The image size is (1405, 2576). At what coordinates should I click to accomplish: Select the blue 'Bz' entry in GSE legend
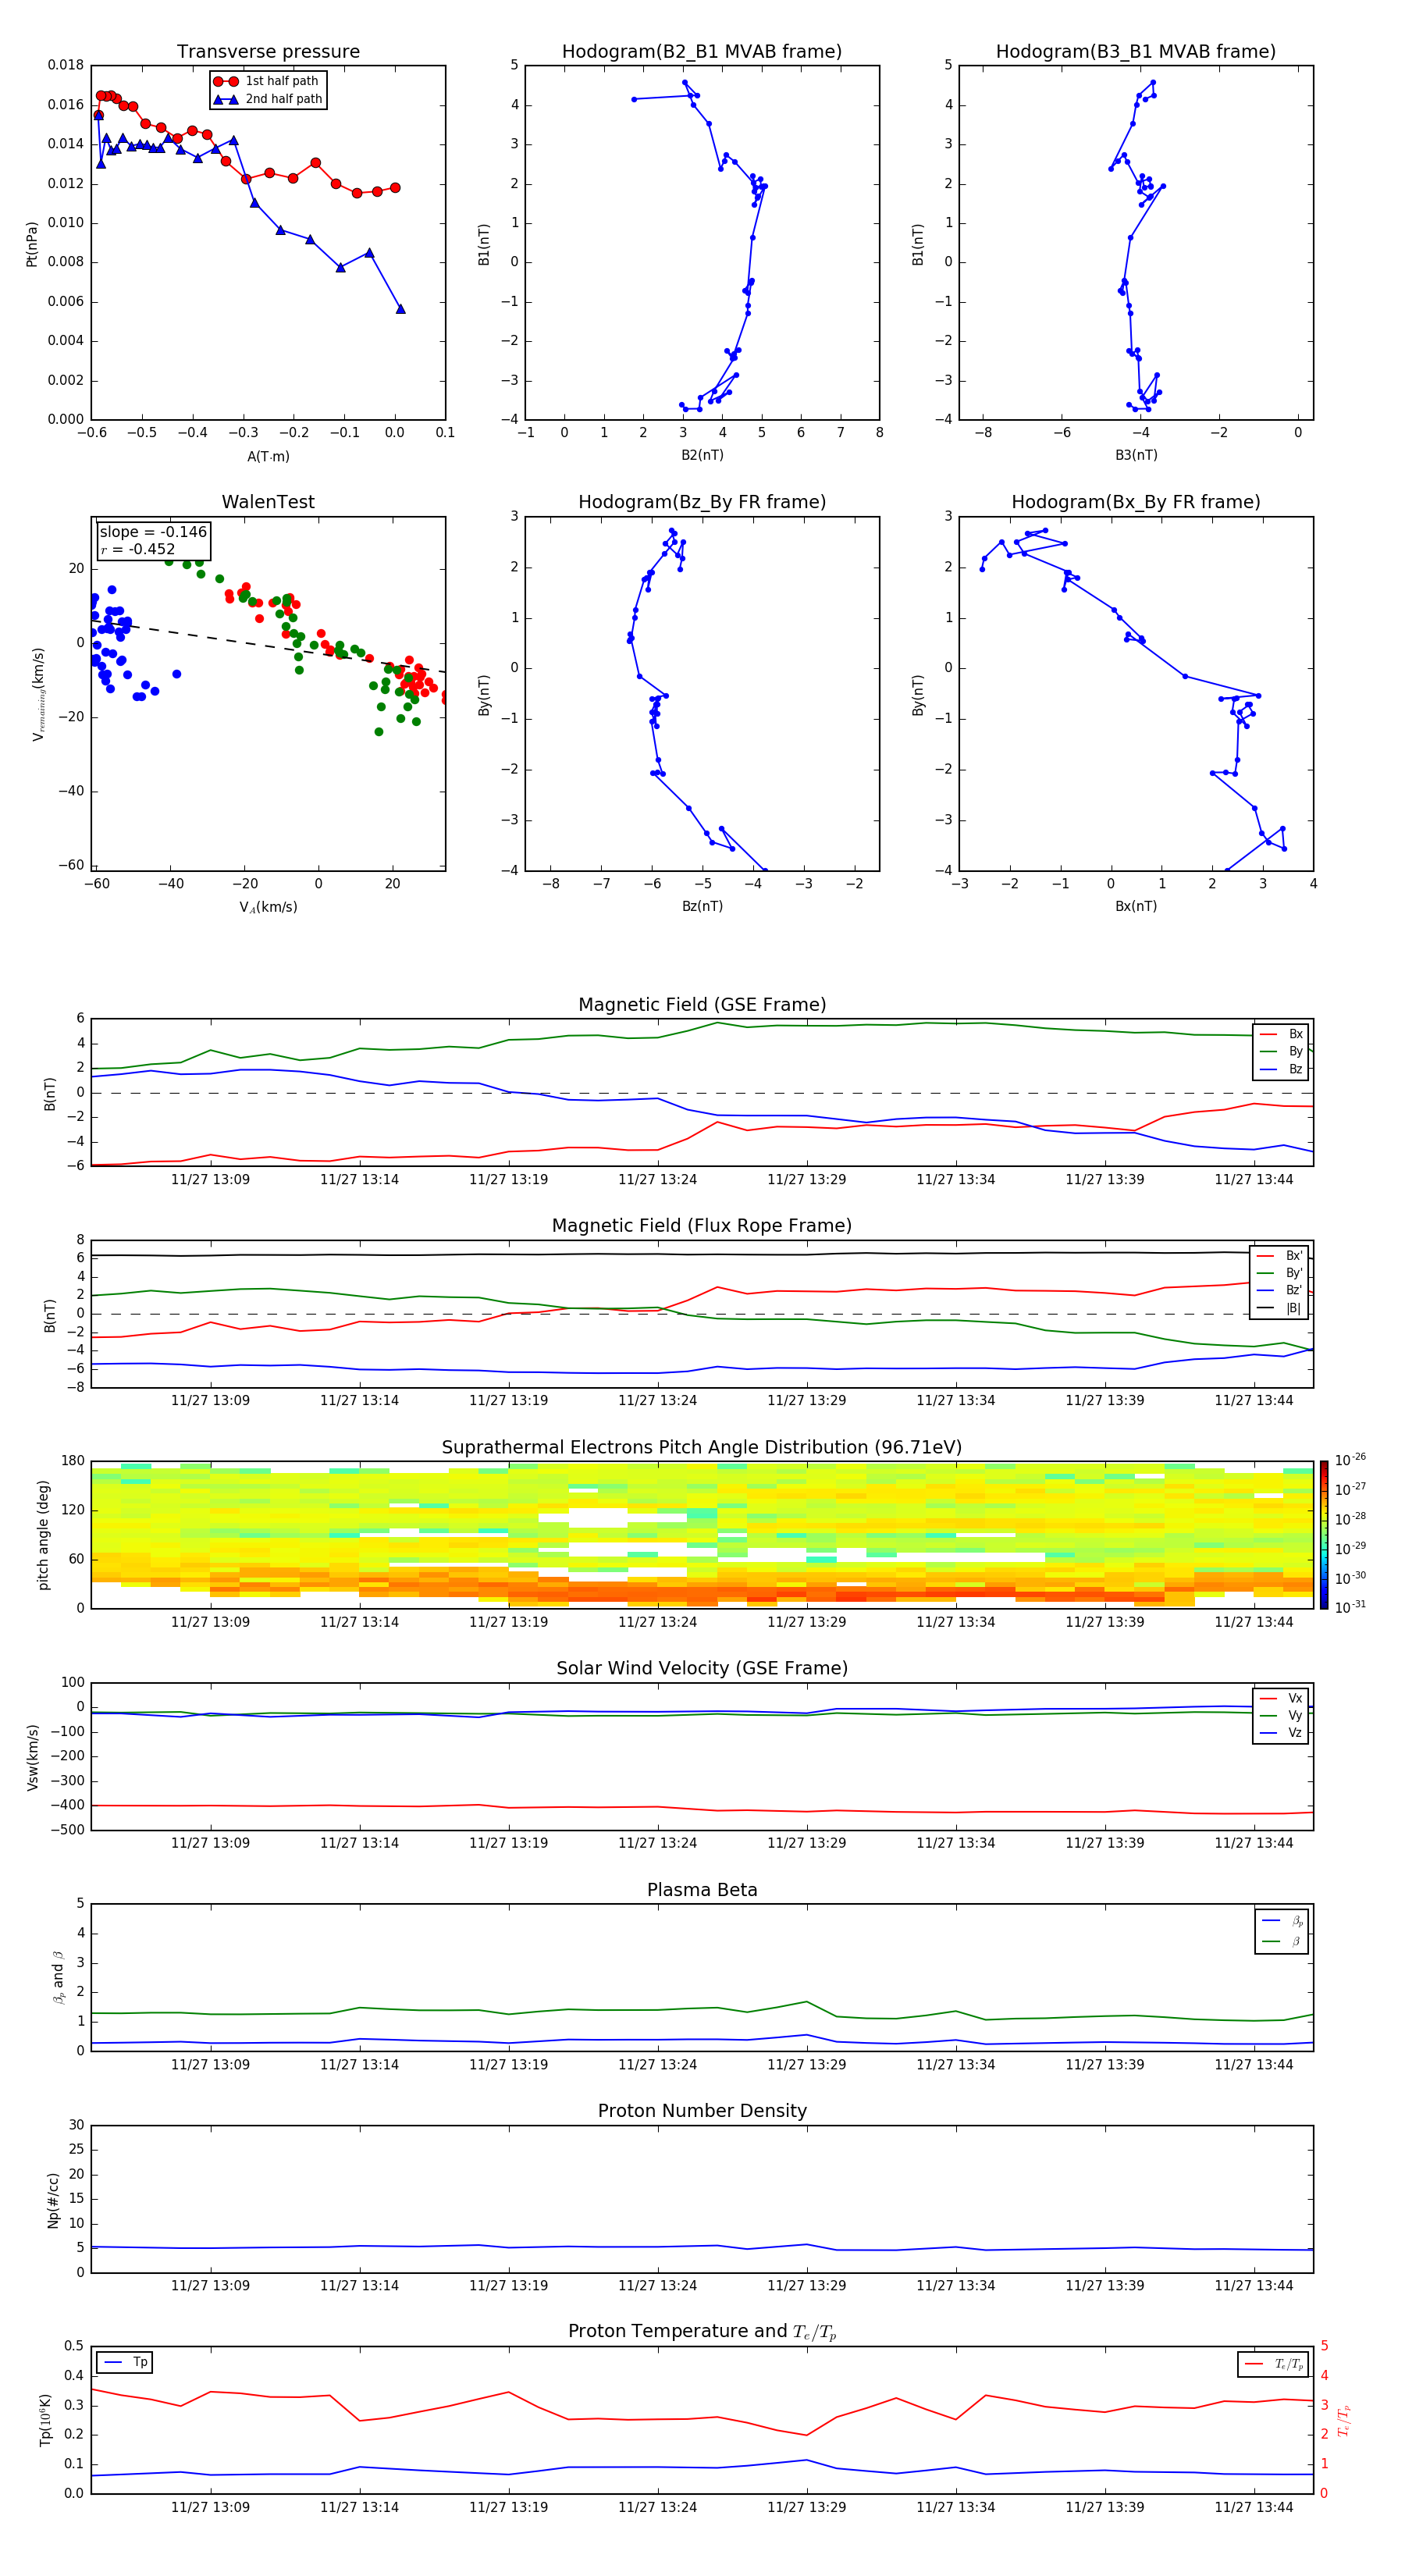pos(1281,1069)
